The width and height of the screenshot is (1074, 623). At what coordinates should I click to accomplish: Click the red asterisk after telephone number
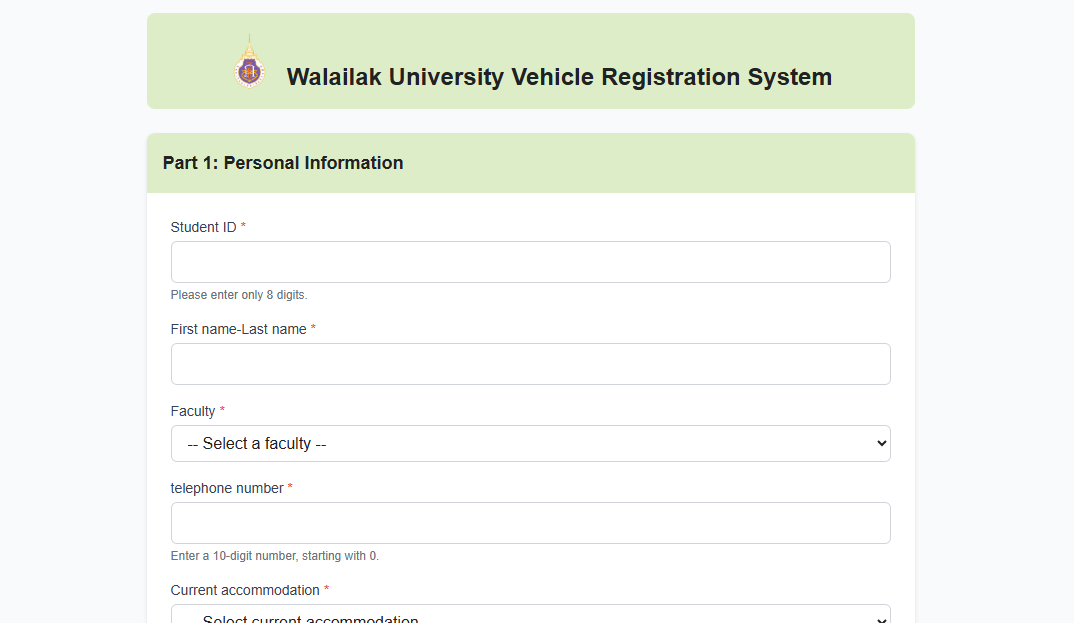290,488
